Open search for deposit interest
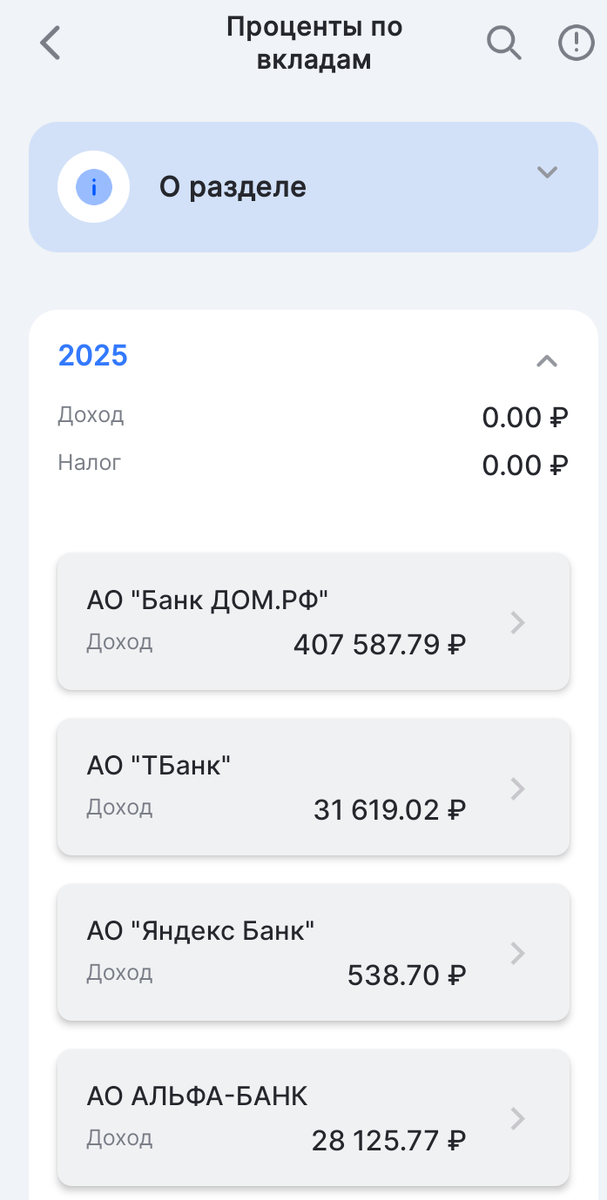Image resolution: width=607 pixels, height=1200 pixels. (x=503, y=43)
